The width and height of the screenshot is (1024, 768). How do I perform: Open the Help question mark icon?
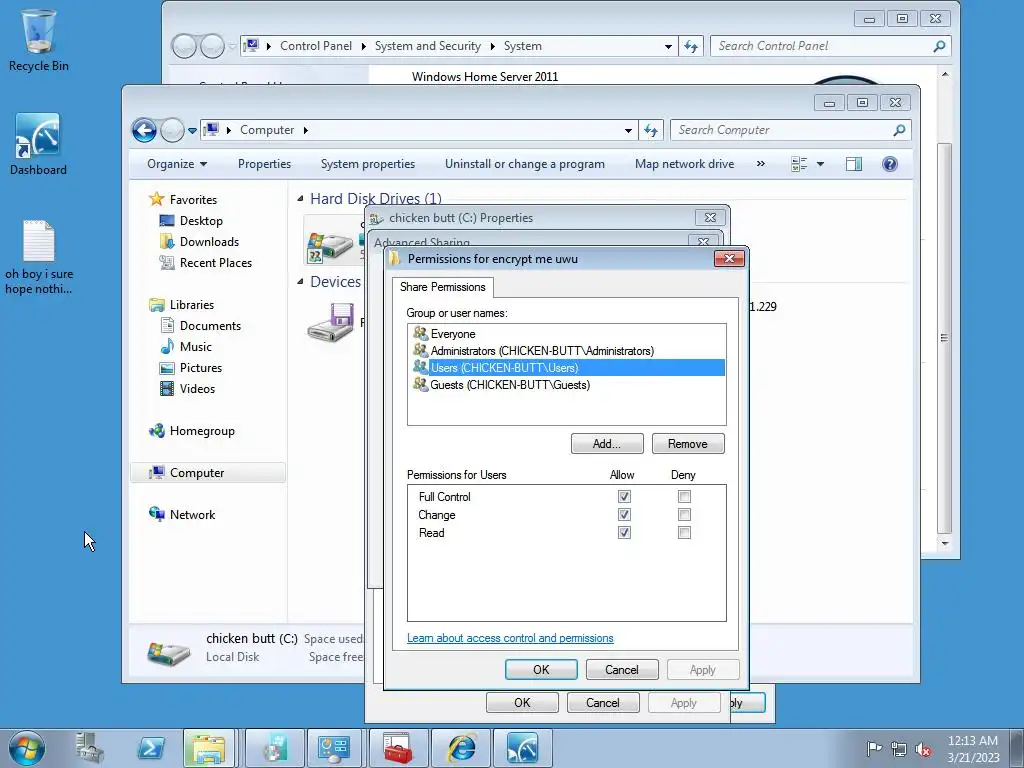click(889, 164)
